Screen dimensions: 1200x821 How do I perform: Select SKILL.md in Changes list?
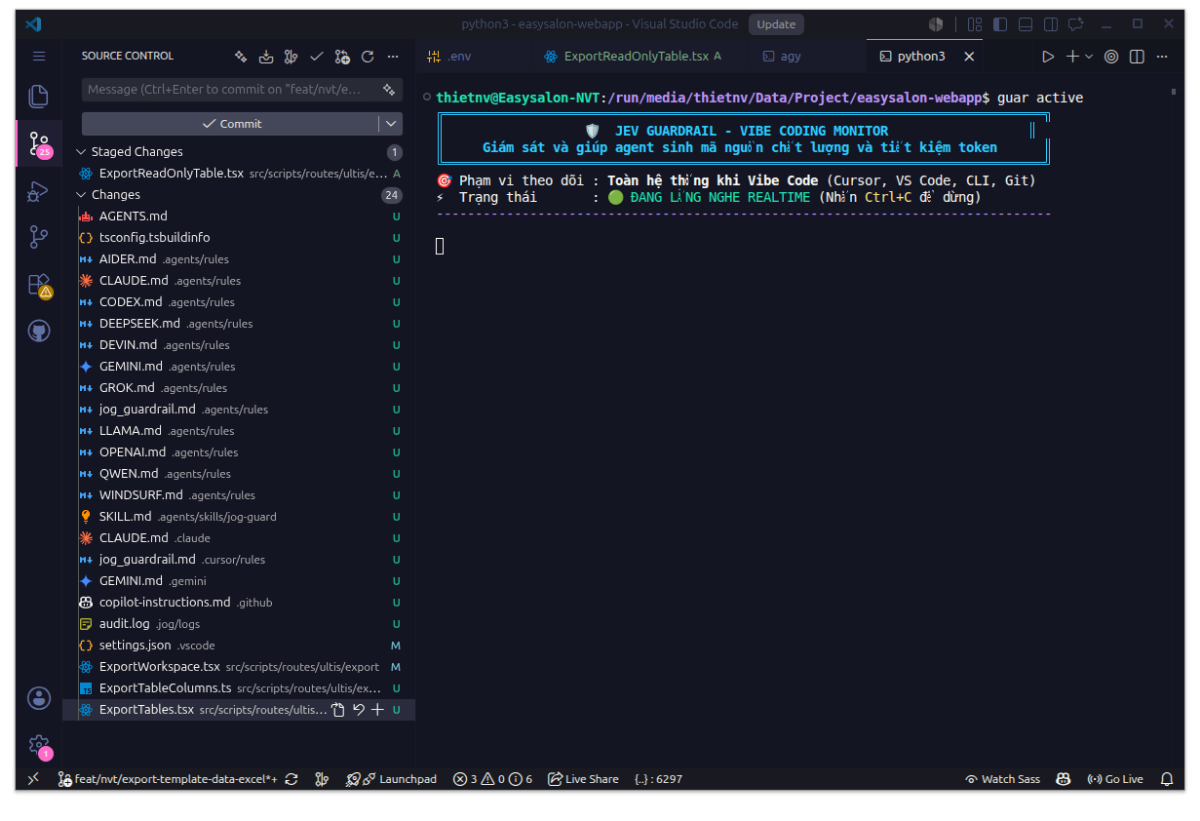pos(238,517)
